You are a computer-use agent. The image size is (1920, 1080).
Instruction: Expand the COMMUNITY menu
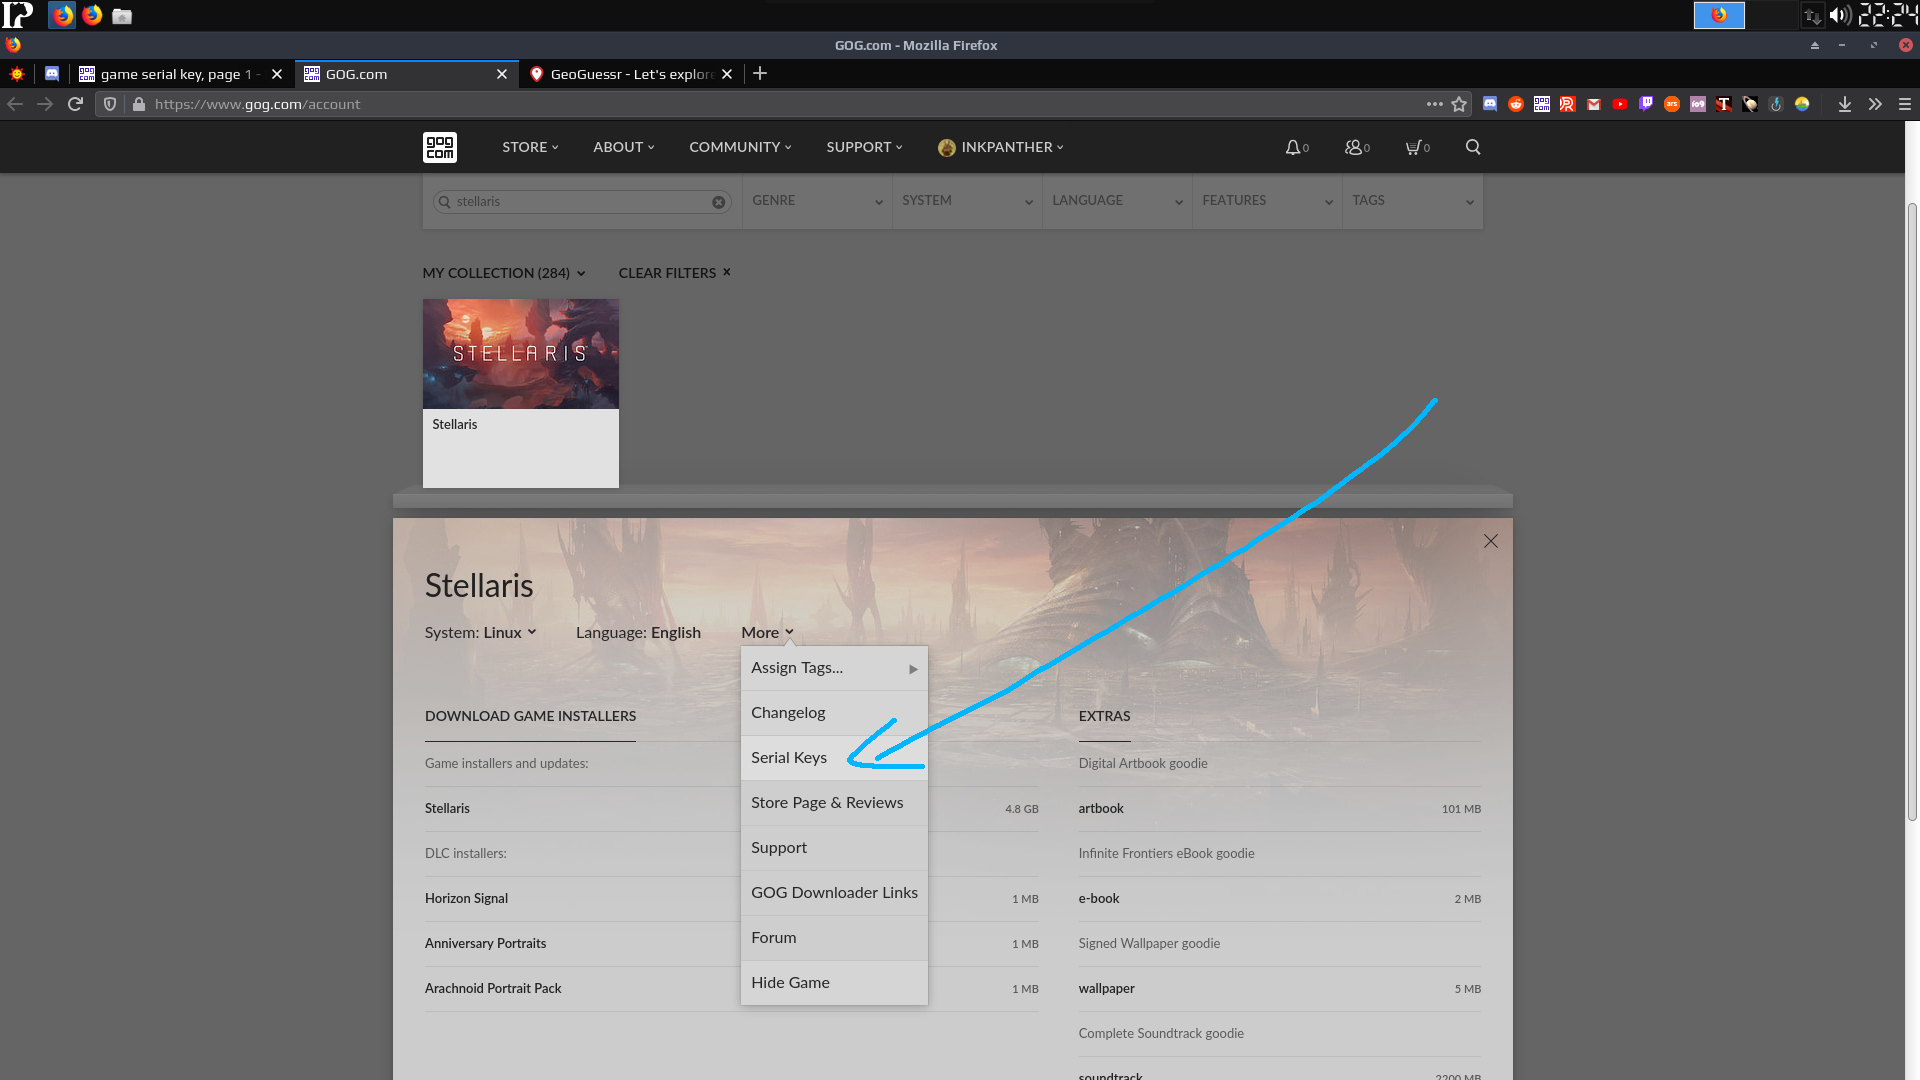[740, 147]
